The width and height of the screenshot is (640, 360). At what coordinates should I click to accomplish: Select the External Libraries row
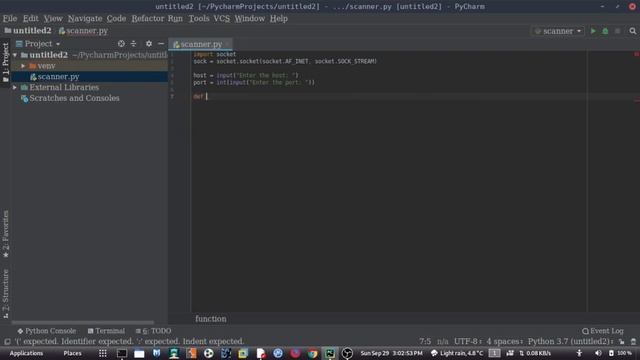[x=60, y=87]
